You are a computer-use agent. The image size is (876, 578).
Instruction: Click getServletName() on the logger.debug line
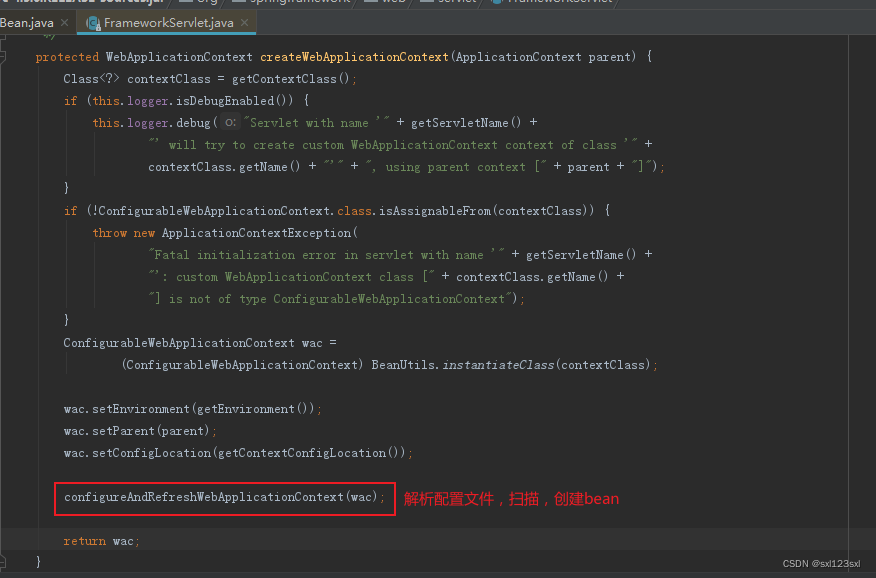click(466, 123)
